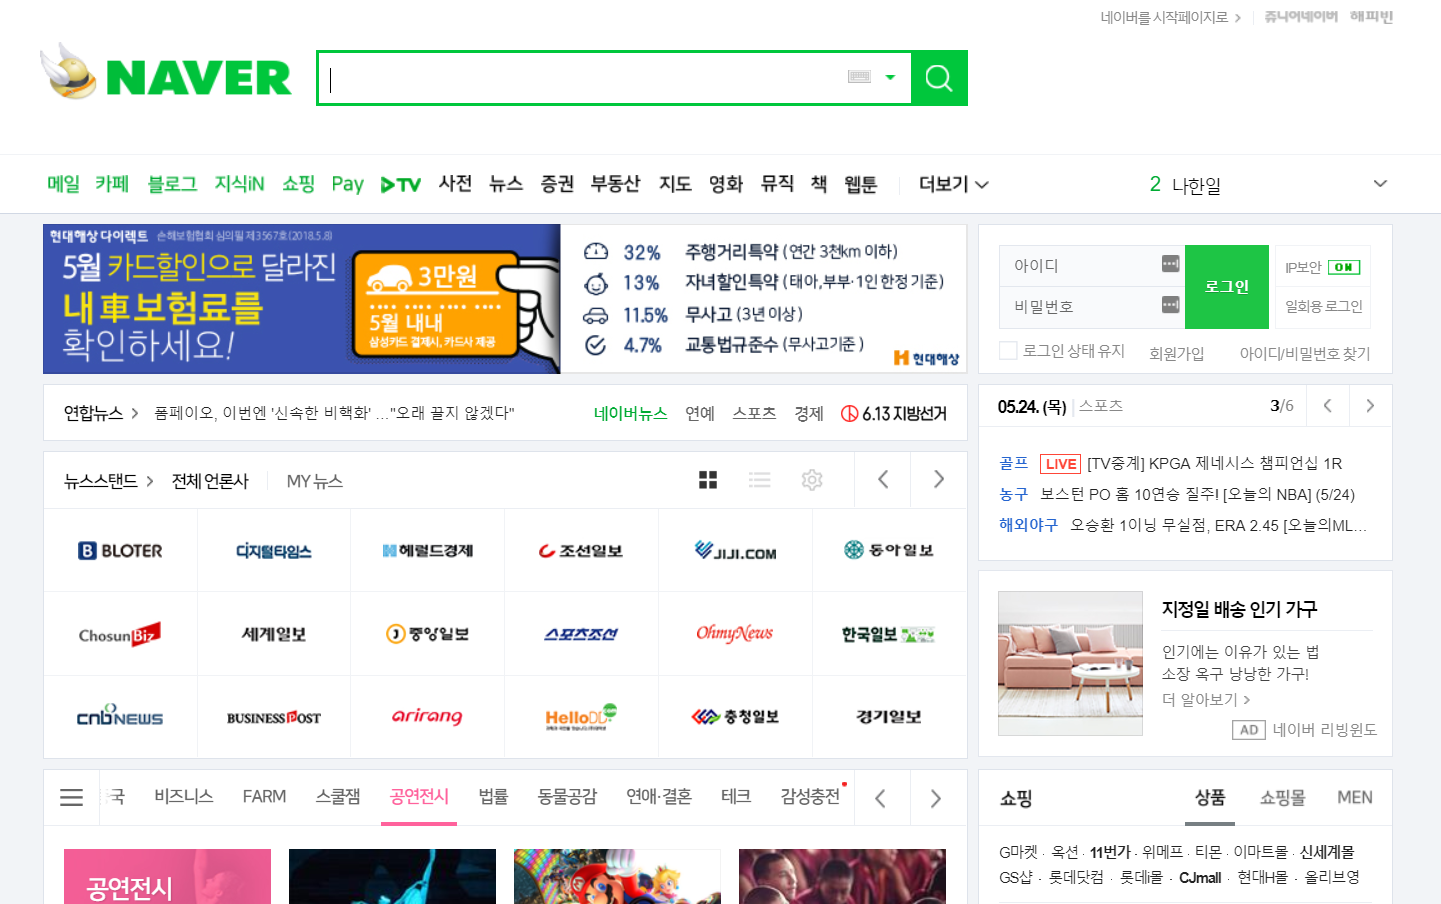Switch newsstand to list view icon
The height and width of the screenshot is (904, 1441).
[x=760, y=480]
